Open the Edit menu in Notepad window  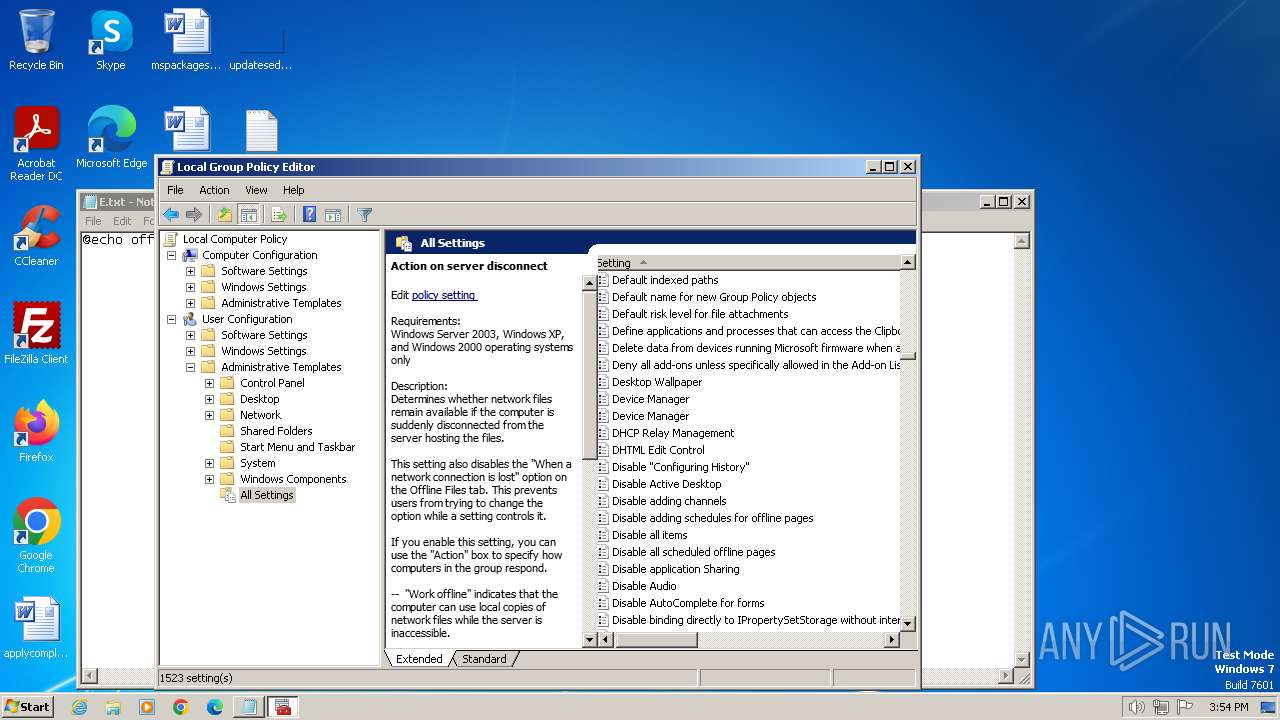122,221
